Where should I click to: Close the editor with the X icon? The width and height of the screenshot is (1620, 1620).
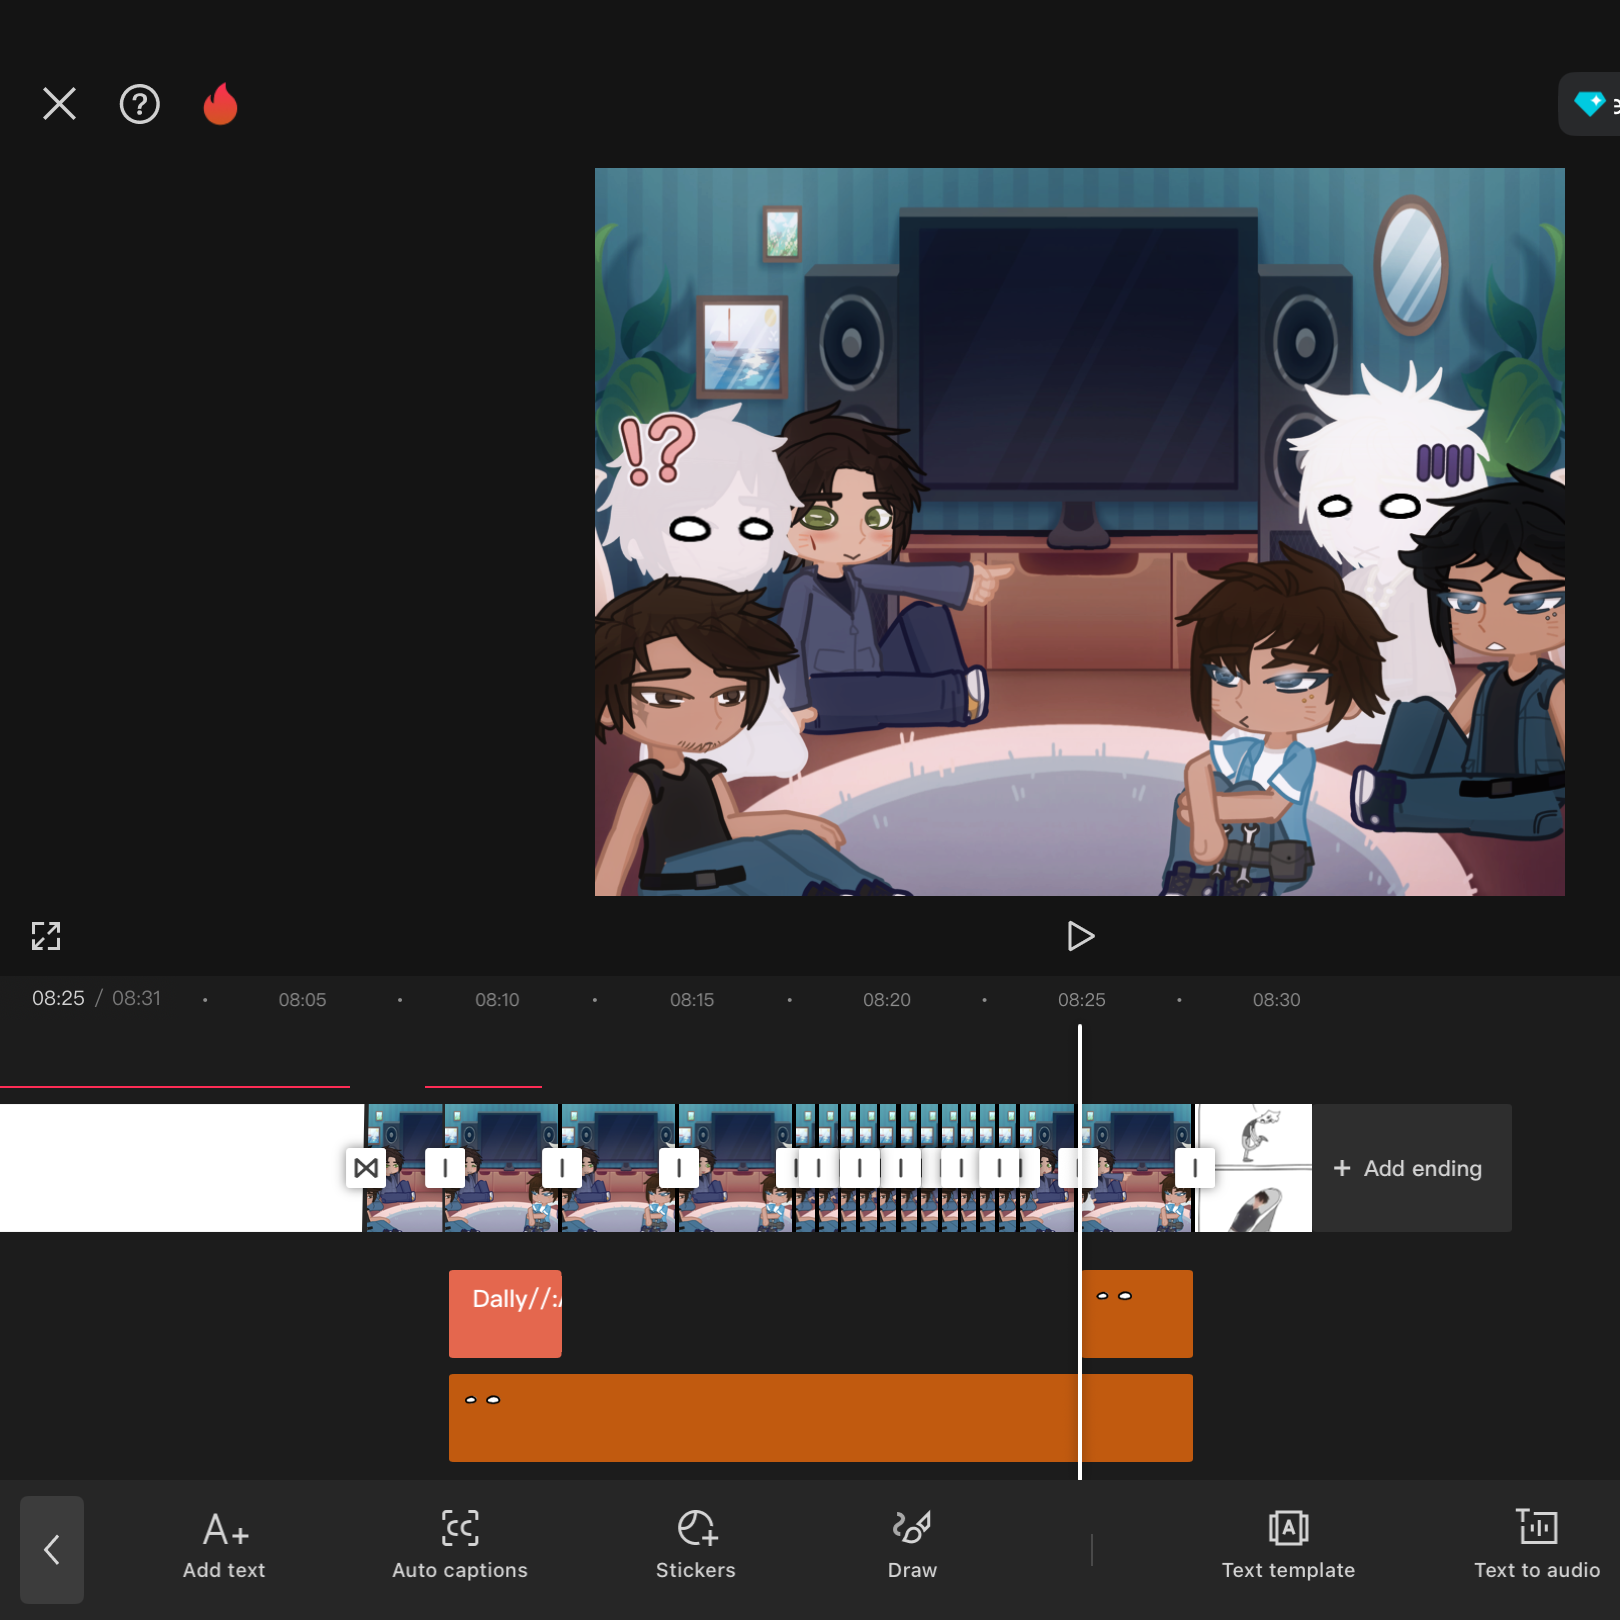click(x=59, y=103)
